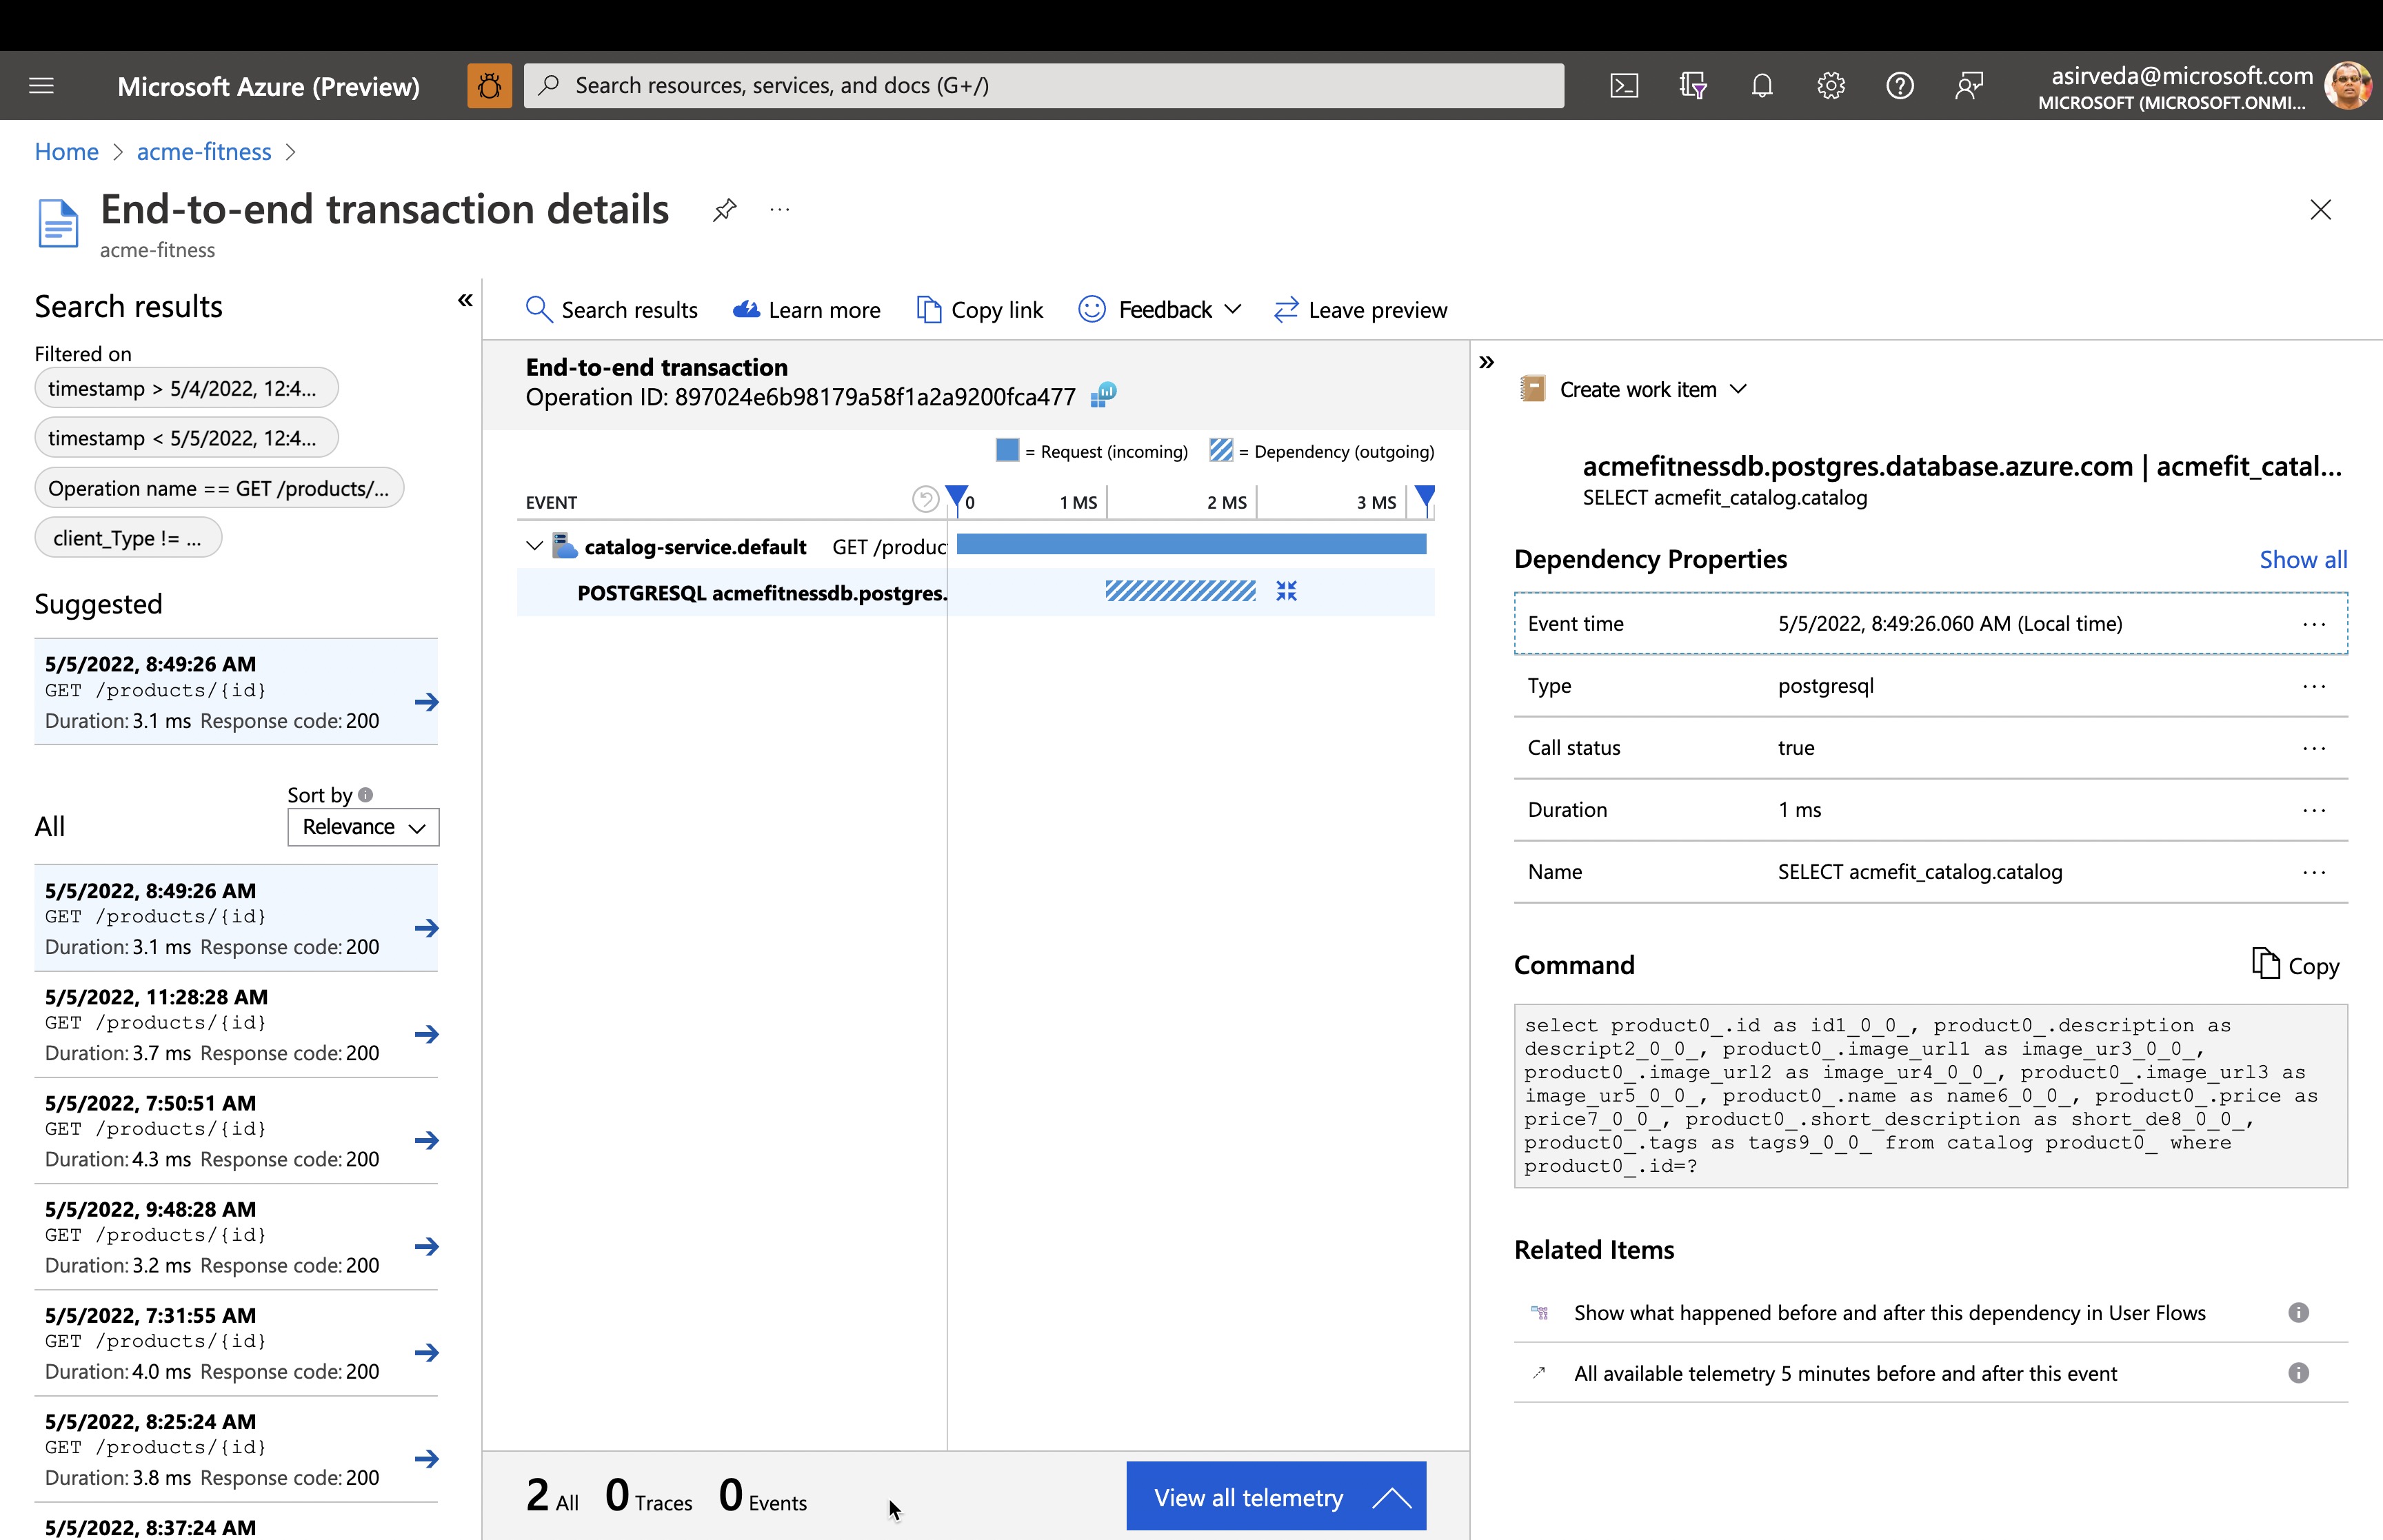2383x1540 pixels.
Task: Open the notifications bell
Action: (1762, 86)
